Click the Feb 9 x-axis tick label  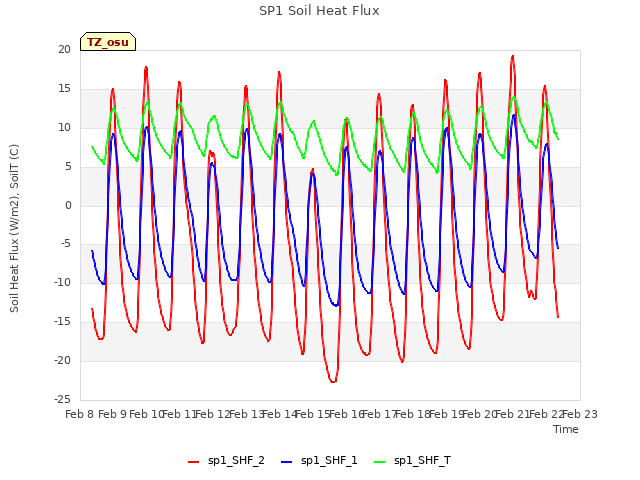(x=113, y=414)
